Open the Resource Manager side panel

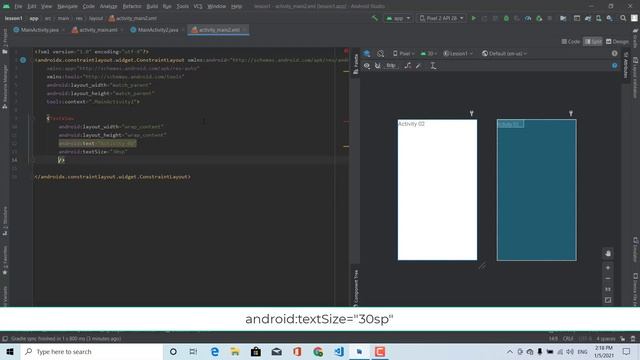tap(5, 87)
